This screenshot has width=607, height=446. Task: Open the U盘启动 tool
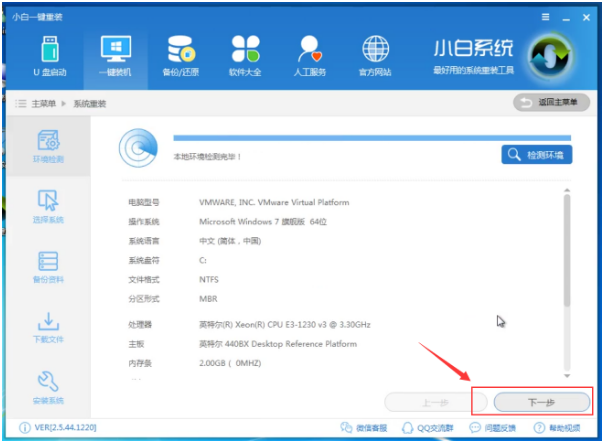coord(50,56)
